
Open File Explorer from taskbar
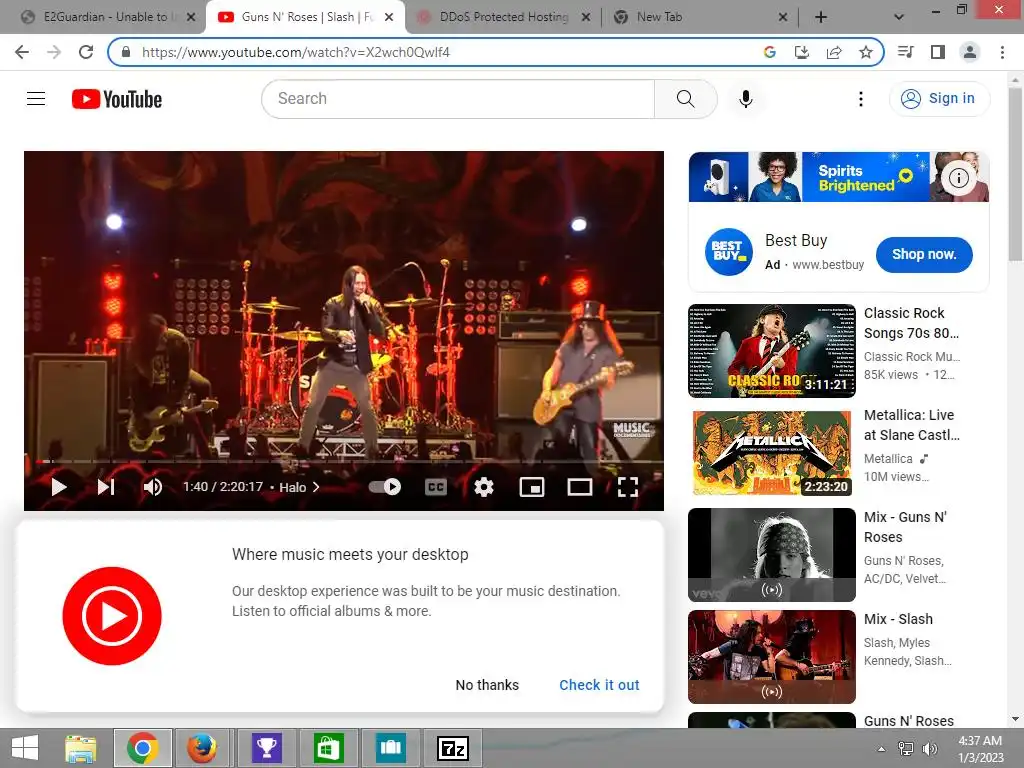pyautogui.click(x=81, y=748)
